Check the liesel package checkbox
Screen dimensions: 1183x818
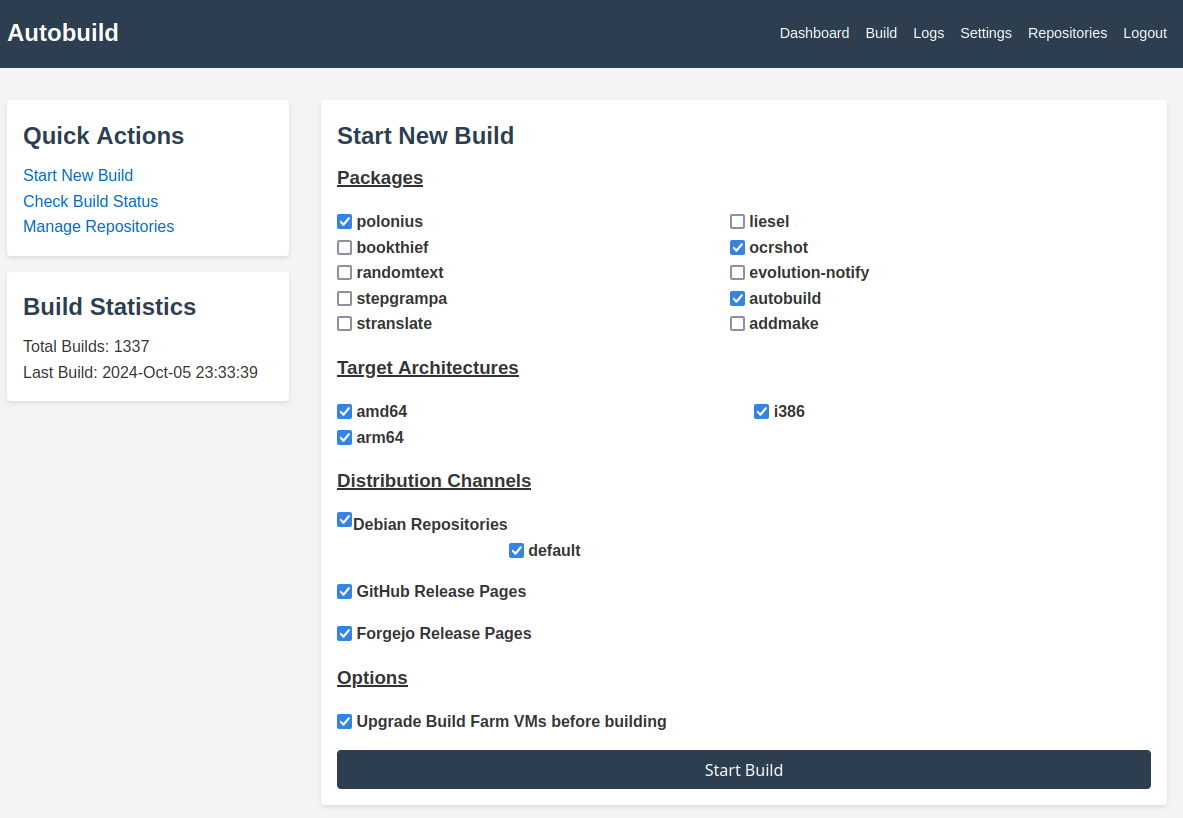(737, 222)
